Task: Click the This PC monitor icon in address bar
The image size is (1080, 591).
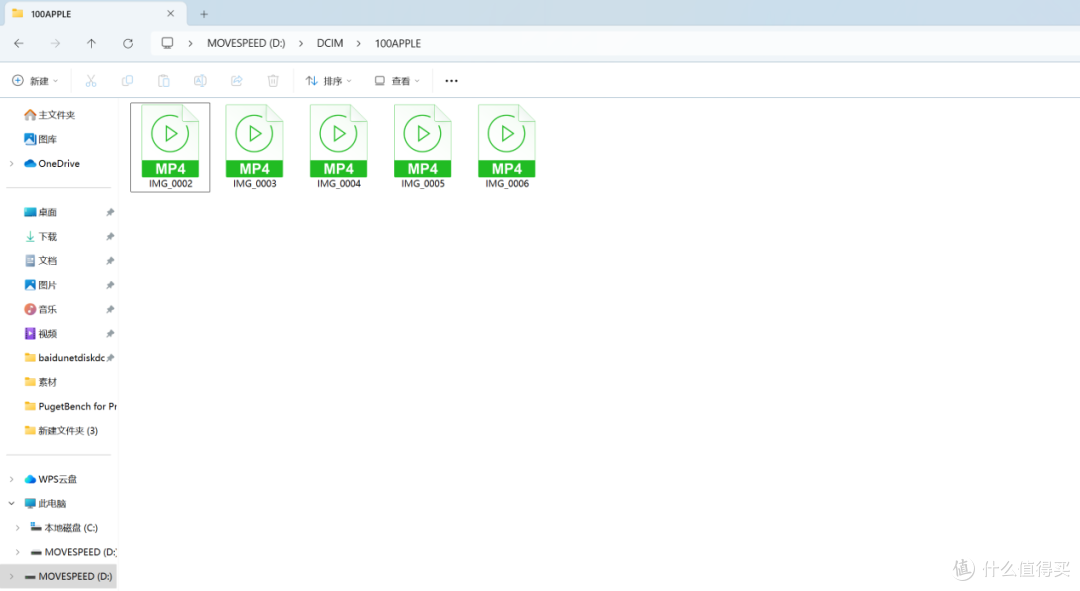Action: [167, 43]
